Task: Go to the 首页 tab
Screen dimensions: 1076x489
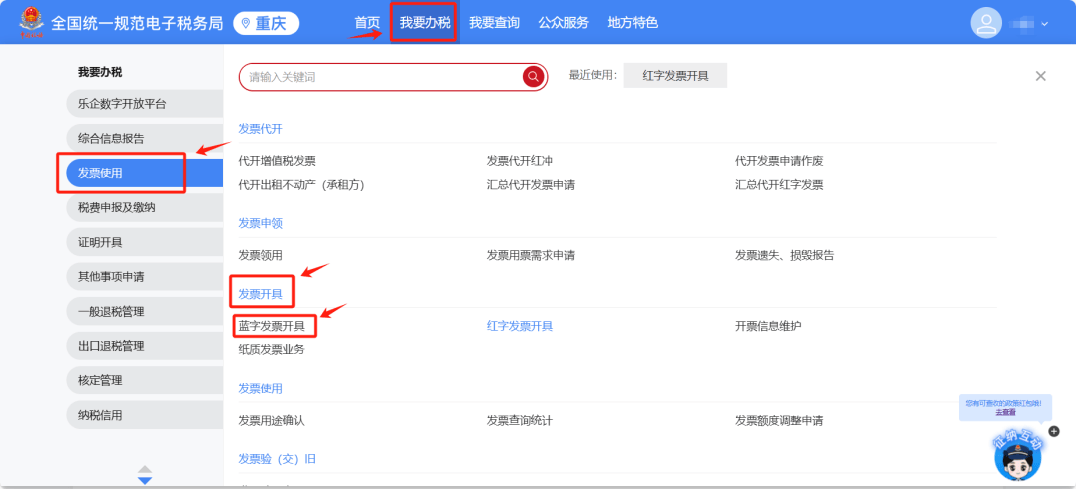Action: tap(367, 23)
